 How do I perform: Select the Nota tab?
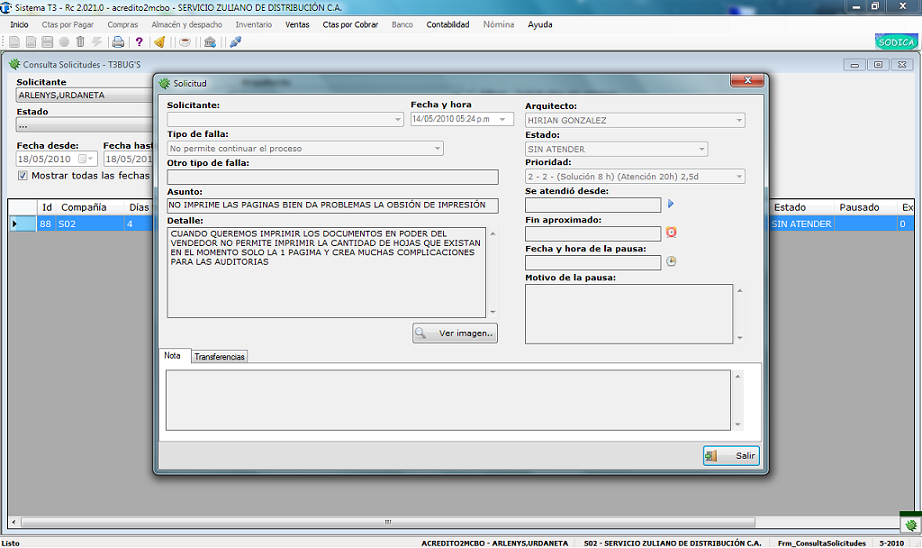[173, 356]
